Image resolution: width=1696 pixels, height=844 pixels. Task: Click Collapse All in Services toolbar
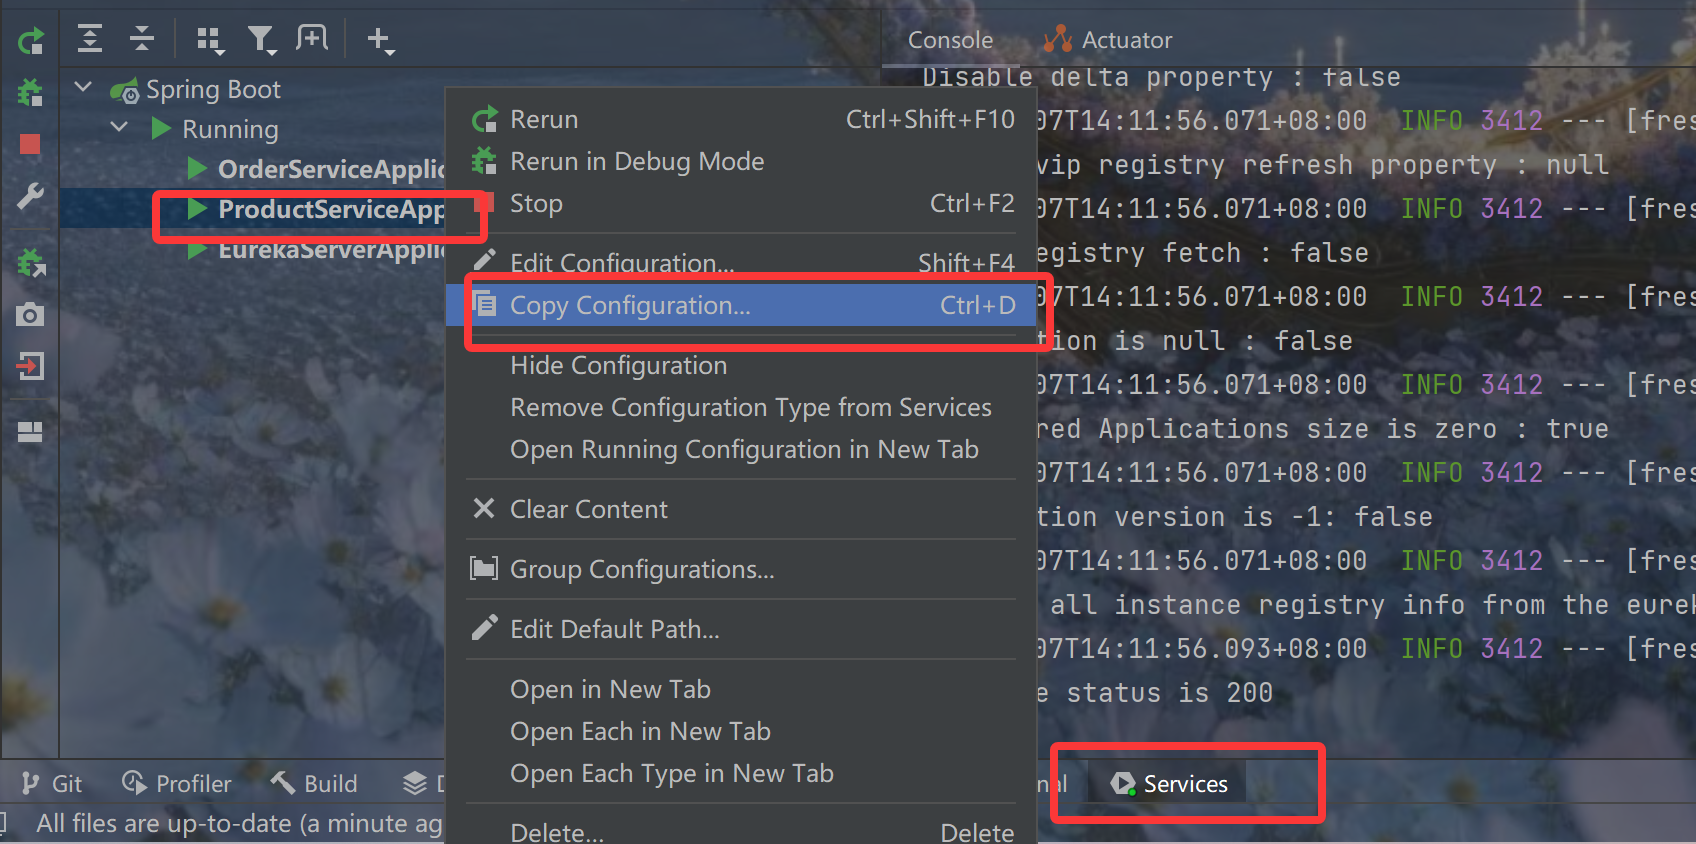(142, 39)
